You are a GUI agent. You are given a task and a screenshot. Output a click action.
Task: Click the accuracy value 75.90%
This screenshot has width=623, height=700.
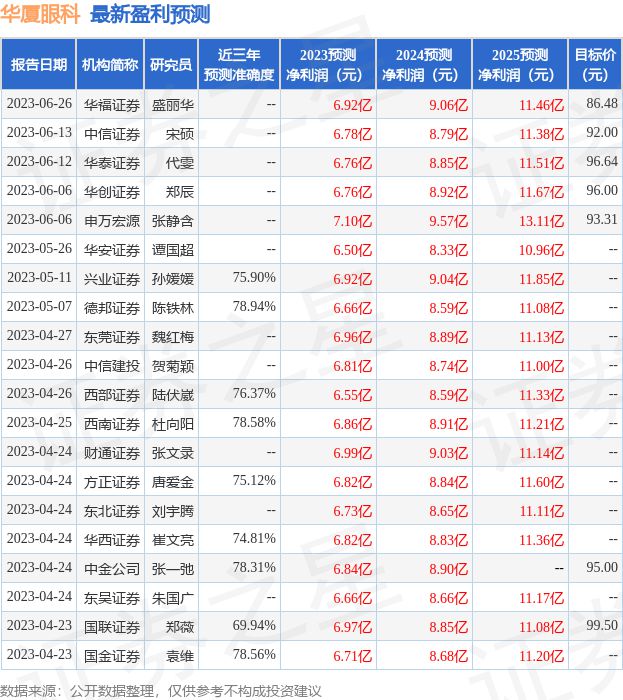click(254, 277)
